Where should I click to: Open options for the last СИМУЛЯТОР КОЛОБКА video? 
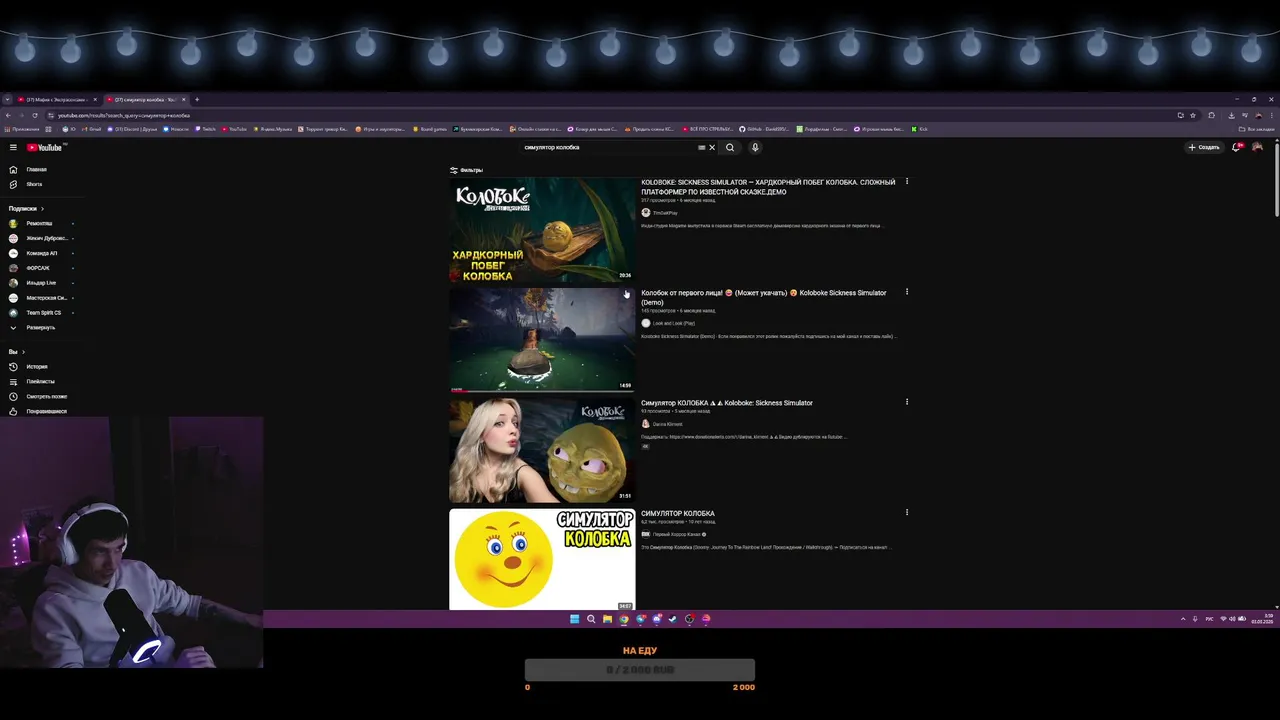point(907,512)
